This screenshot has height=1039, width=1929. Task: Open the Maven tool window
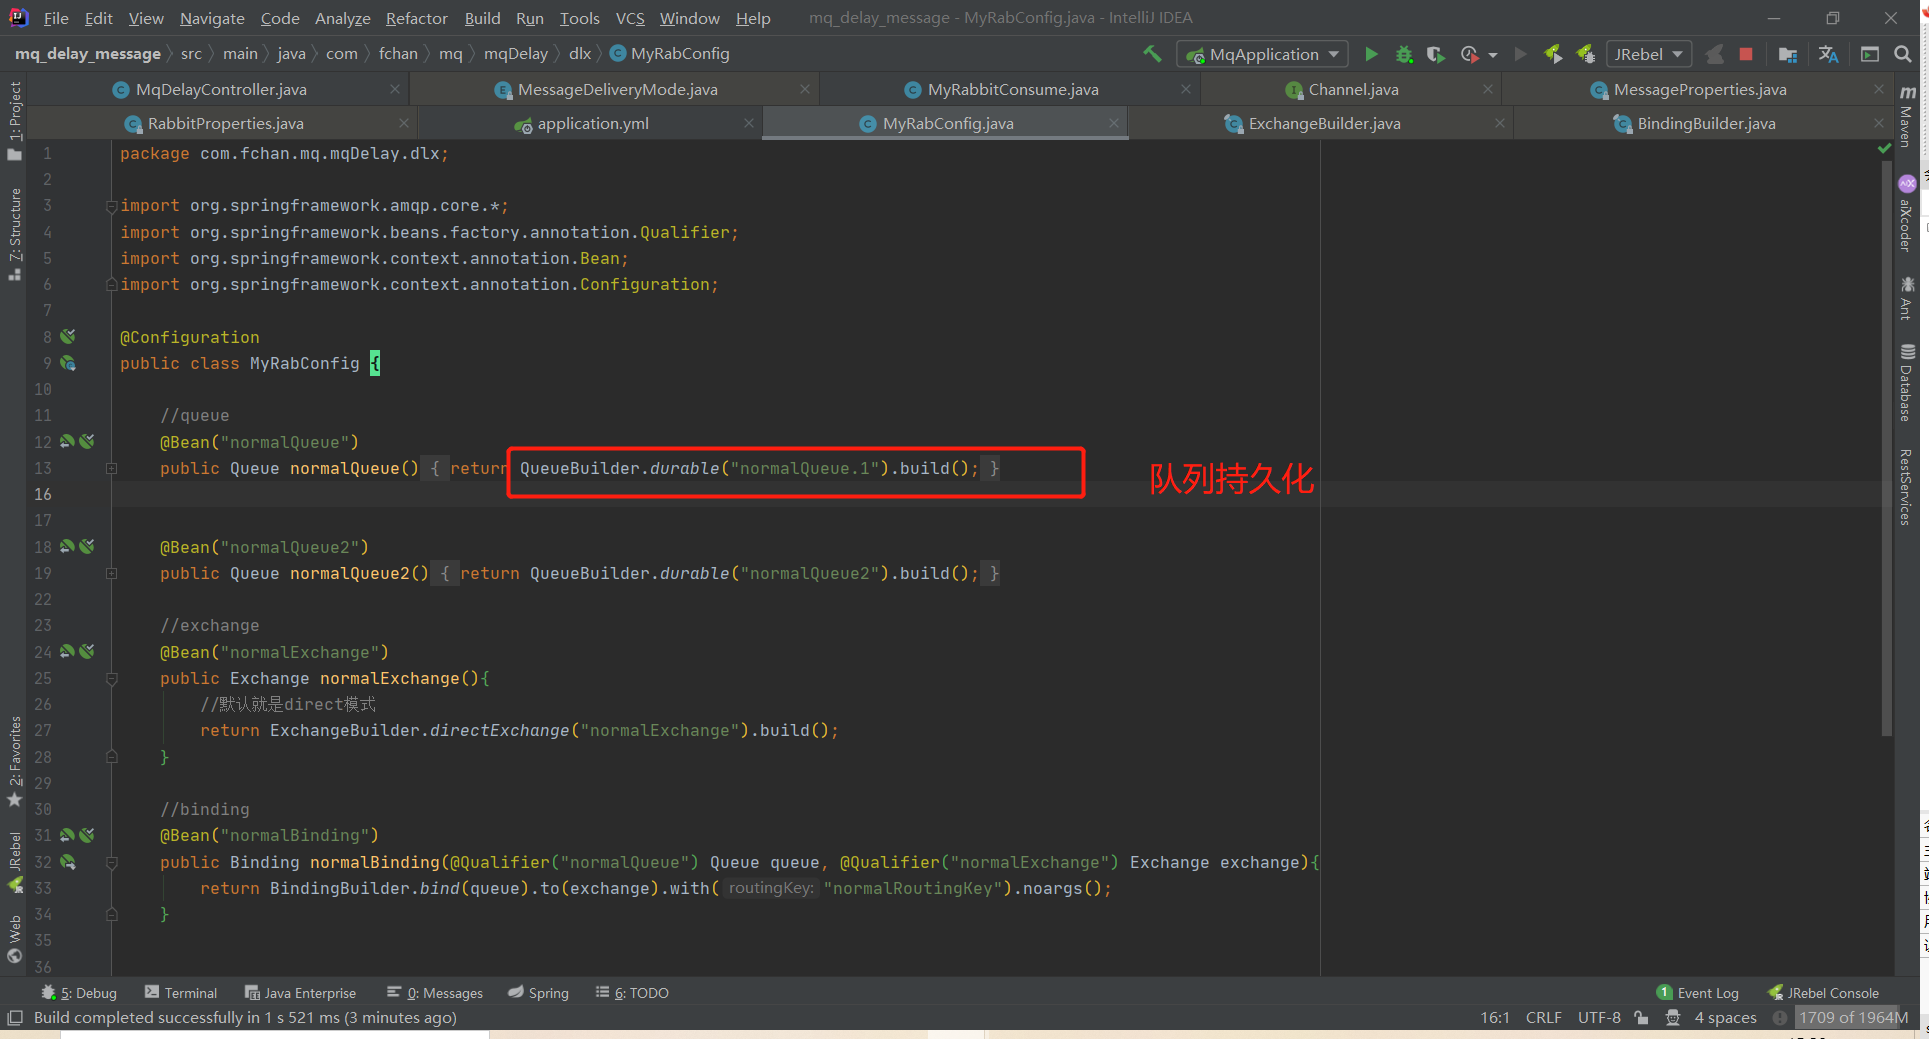point(1907,116)
